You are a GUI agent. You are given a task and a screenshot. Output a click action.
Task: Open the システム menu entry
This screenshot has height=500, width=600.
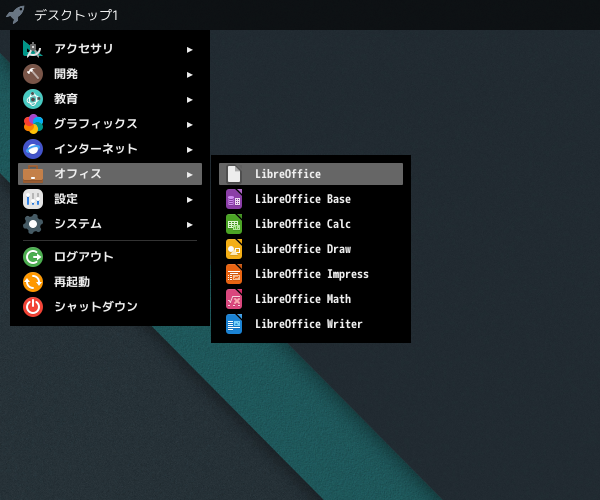[x=110, y=224]
